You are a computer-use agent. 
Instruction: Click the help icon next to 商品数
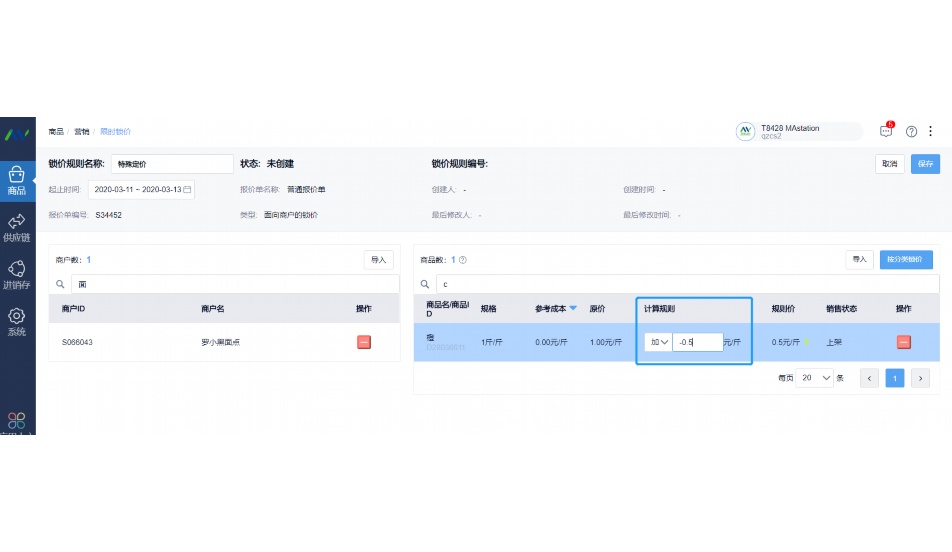pos(463,260)
